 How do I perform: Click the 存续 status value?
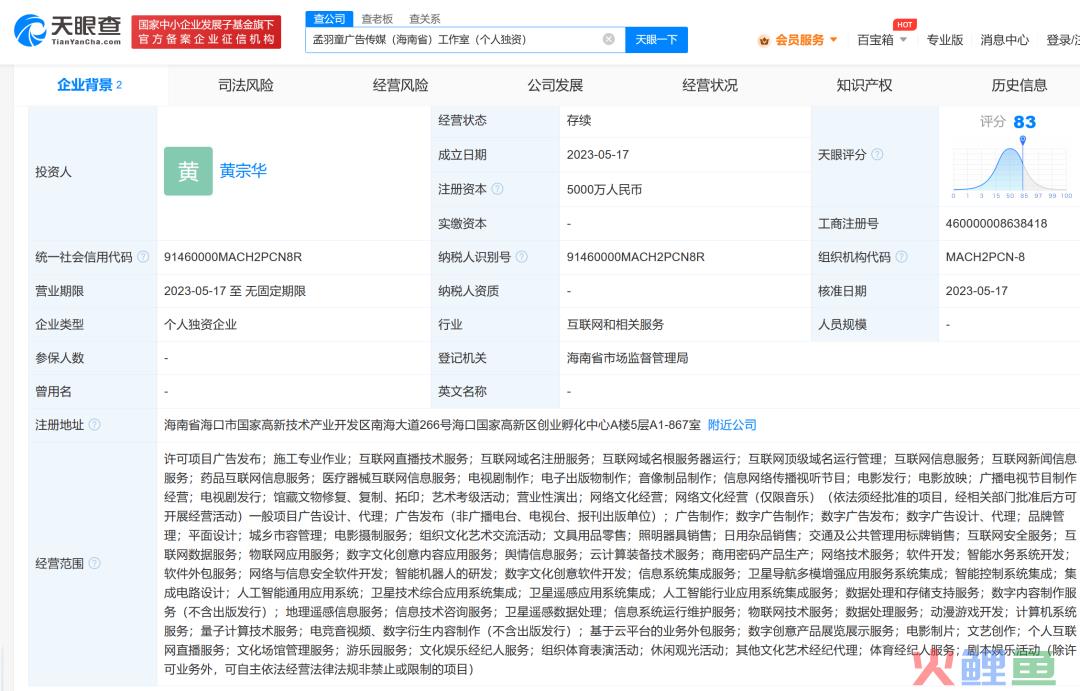579,121
